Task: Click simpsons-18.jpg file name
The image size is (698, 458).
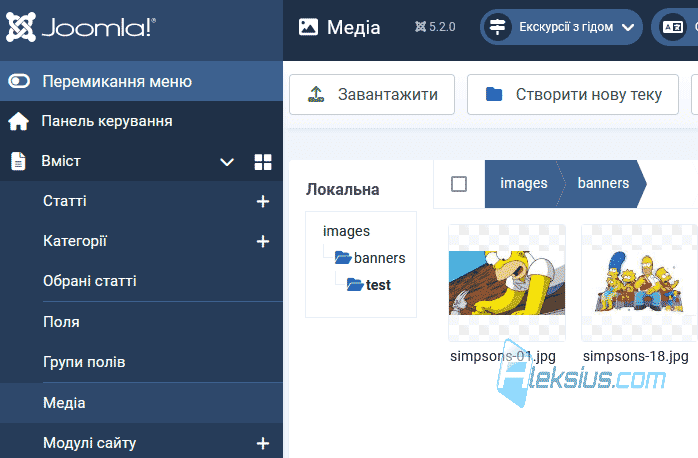Action: coord(636,356)
